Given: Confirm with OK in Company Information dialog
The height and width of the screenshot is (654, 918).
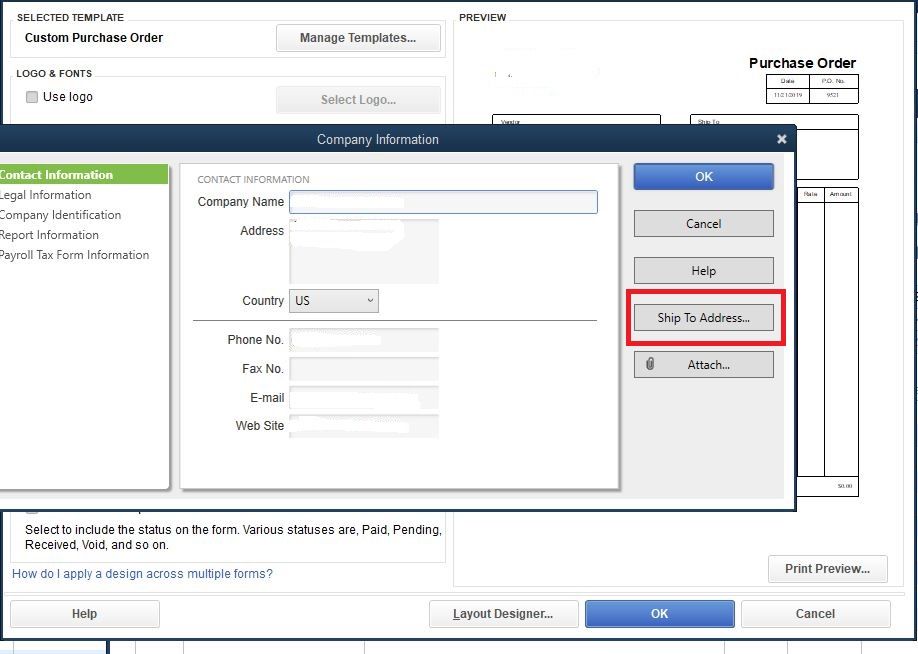Looking at the screenshot, I should 704,176.
